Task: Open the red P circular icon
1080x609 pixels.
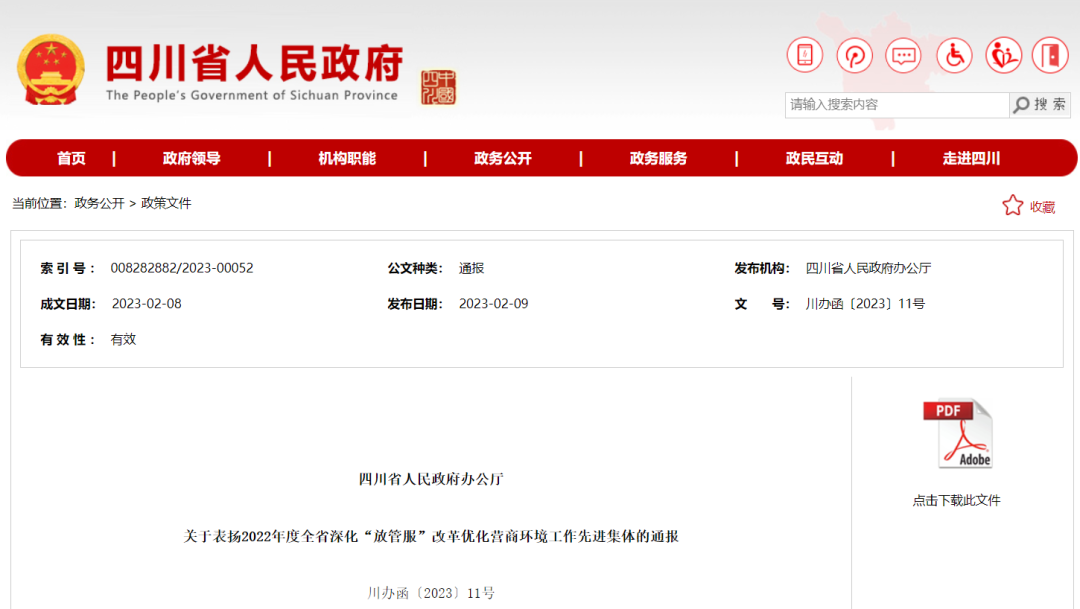Action: point(854,55)
